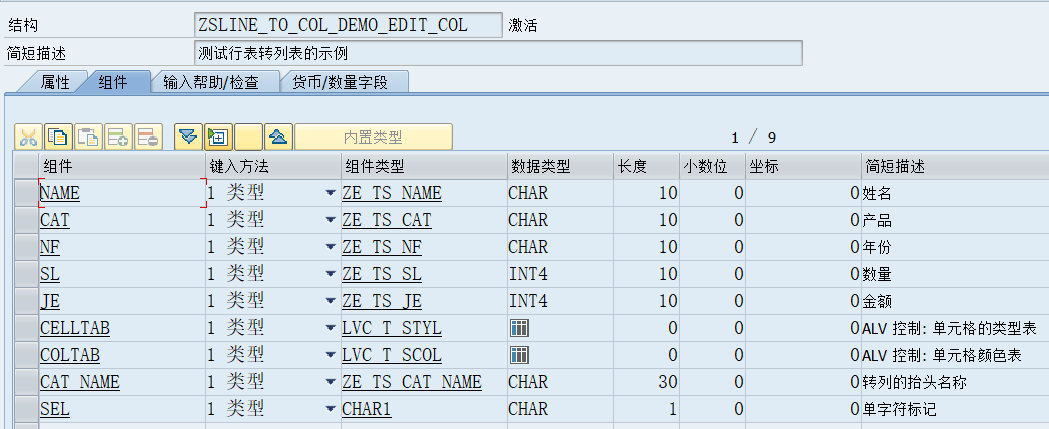
Task: Switch to the 组件 tab
Action: coord(112,82)
